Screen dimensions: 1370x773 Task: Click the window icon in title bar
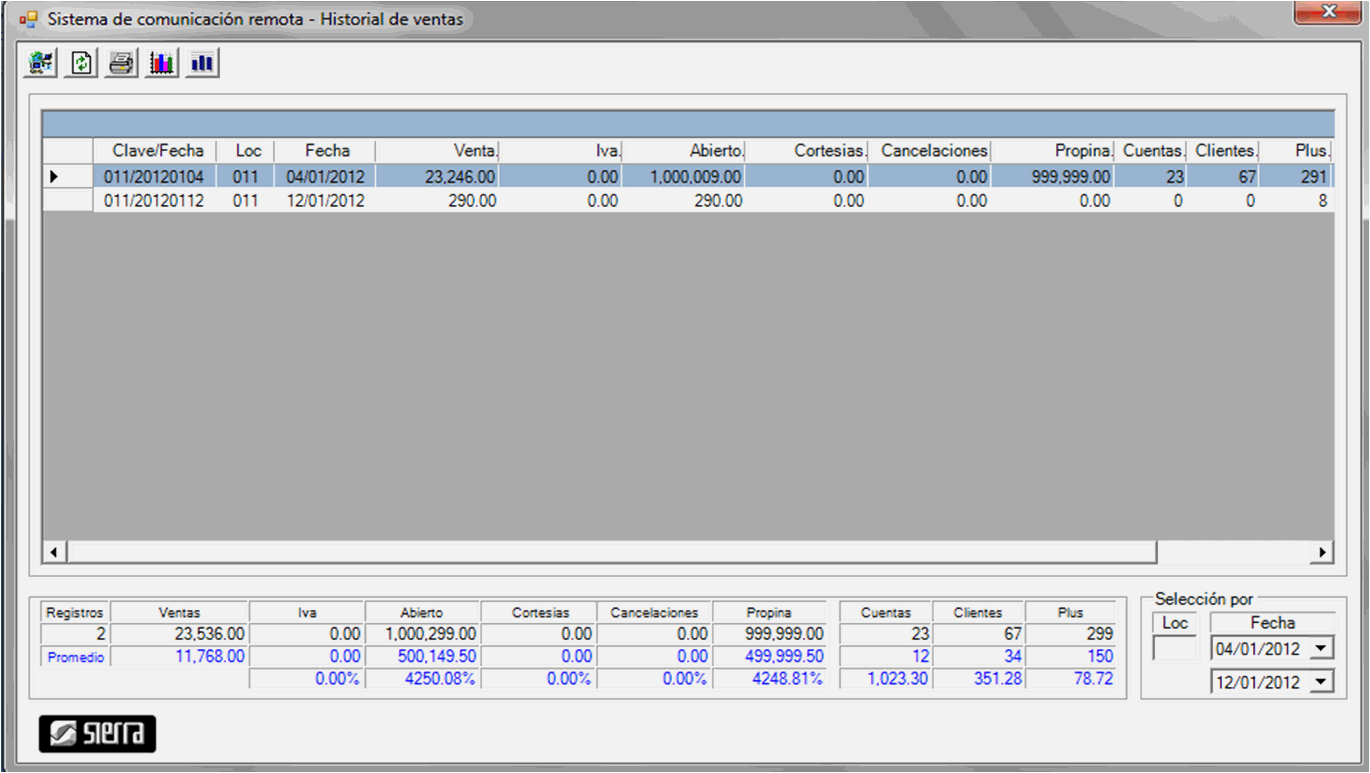tap(28, 19)
